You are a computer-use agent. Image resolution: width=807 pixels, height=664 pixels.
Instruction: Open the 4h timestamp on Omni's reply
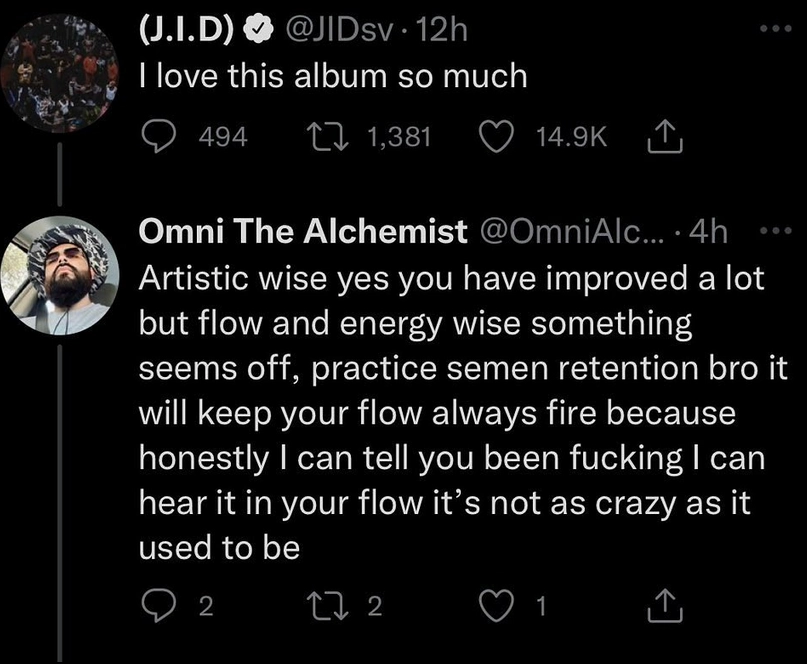coord(710,232)
